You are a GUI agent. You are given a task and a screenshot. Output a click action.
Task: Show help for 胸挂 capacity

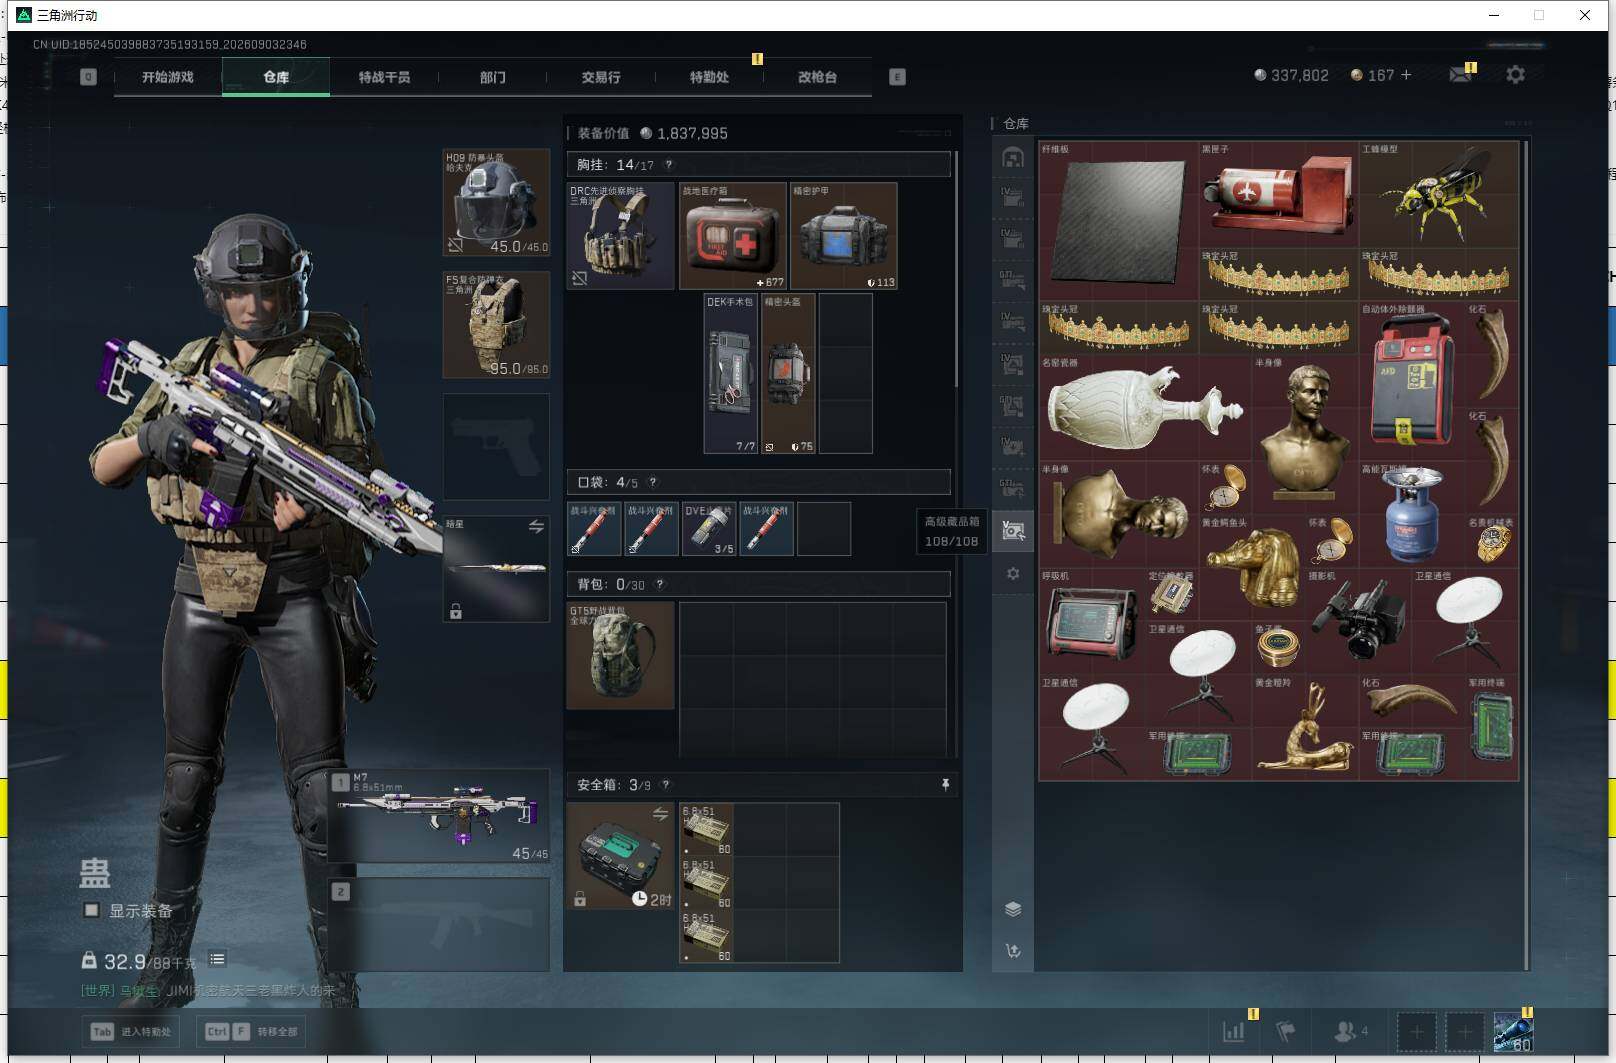tap(669, 165)
